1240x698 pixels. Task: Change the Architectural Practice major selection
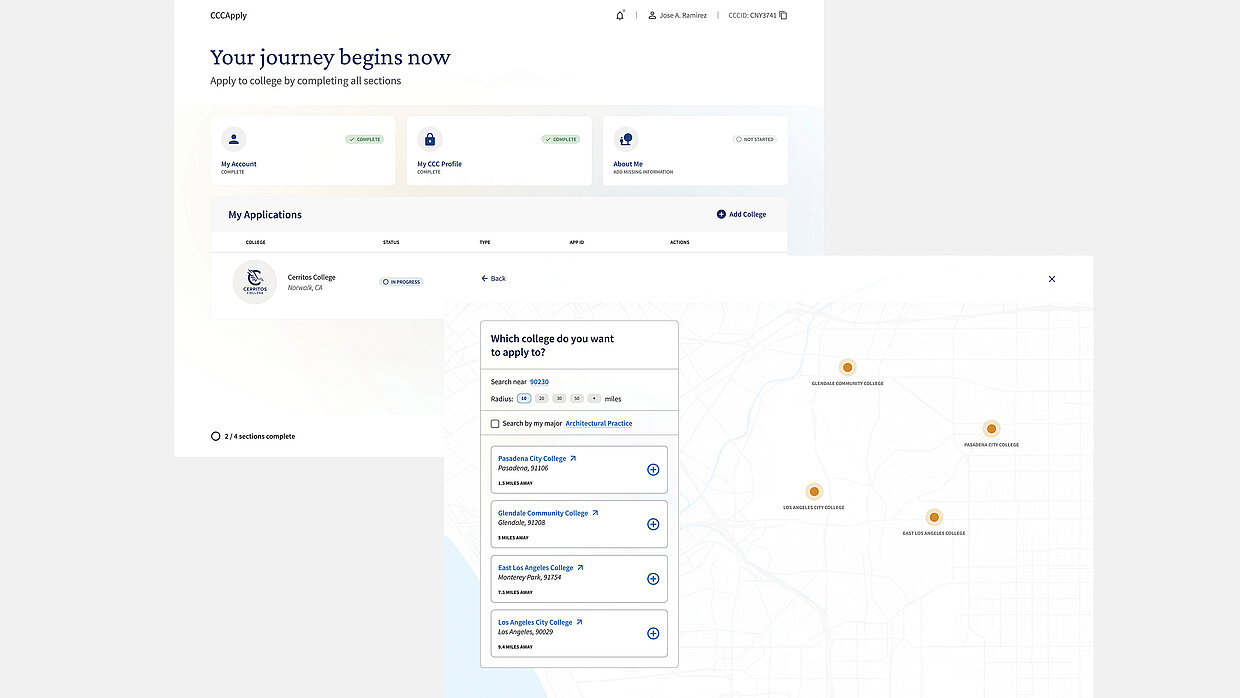click(598, 424)
